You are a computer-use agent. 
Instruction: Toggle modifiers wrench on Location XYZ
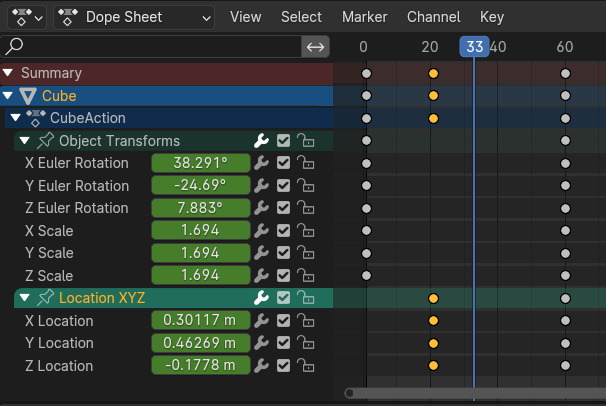262,298
